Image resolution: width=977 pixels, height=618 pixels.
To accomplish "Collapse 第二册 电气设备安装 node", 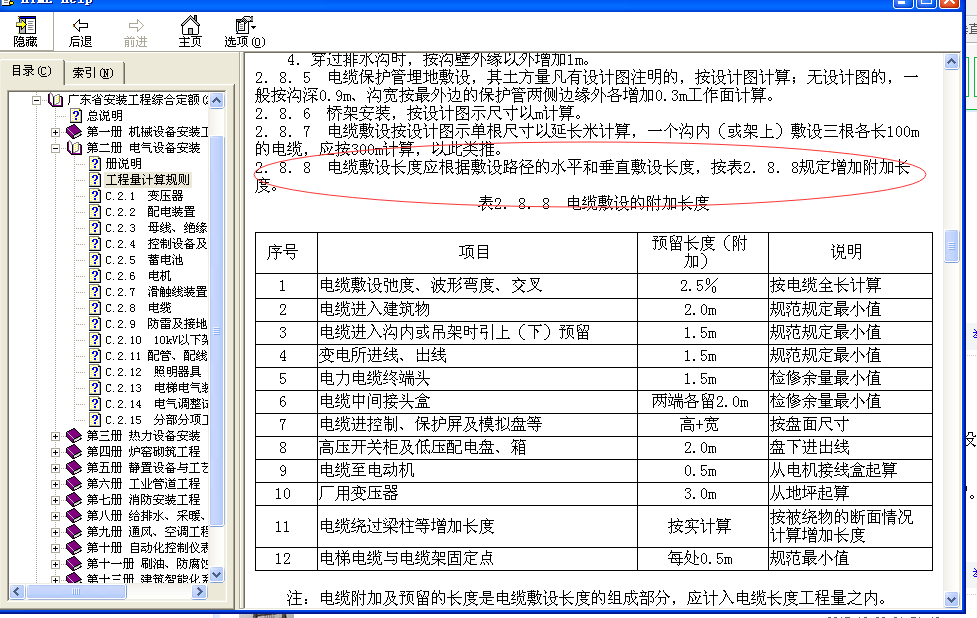I will pos(55,148).
